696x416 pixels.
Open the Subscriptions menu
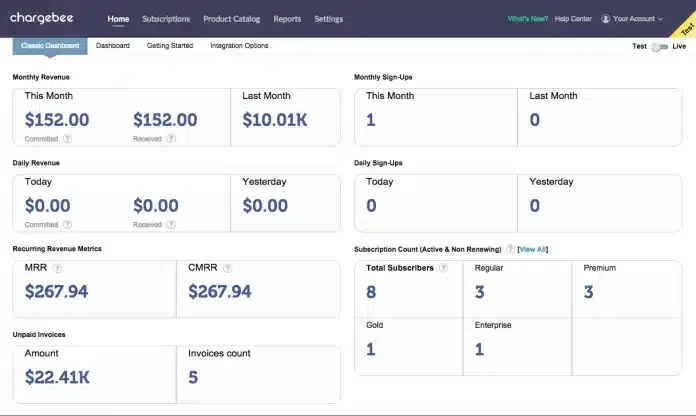[166, 19]
